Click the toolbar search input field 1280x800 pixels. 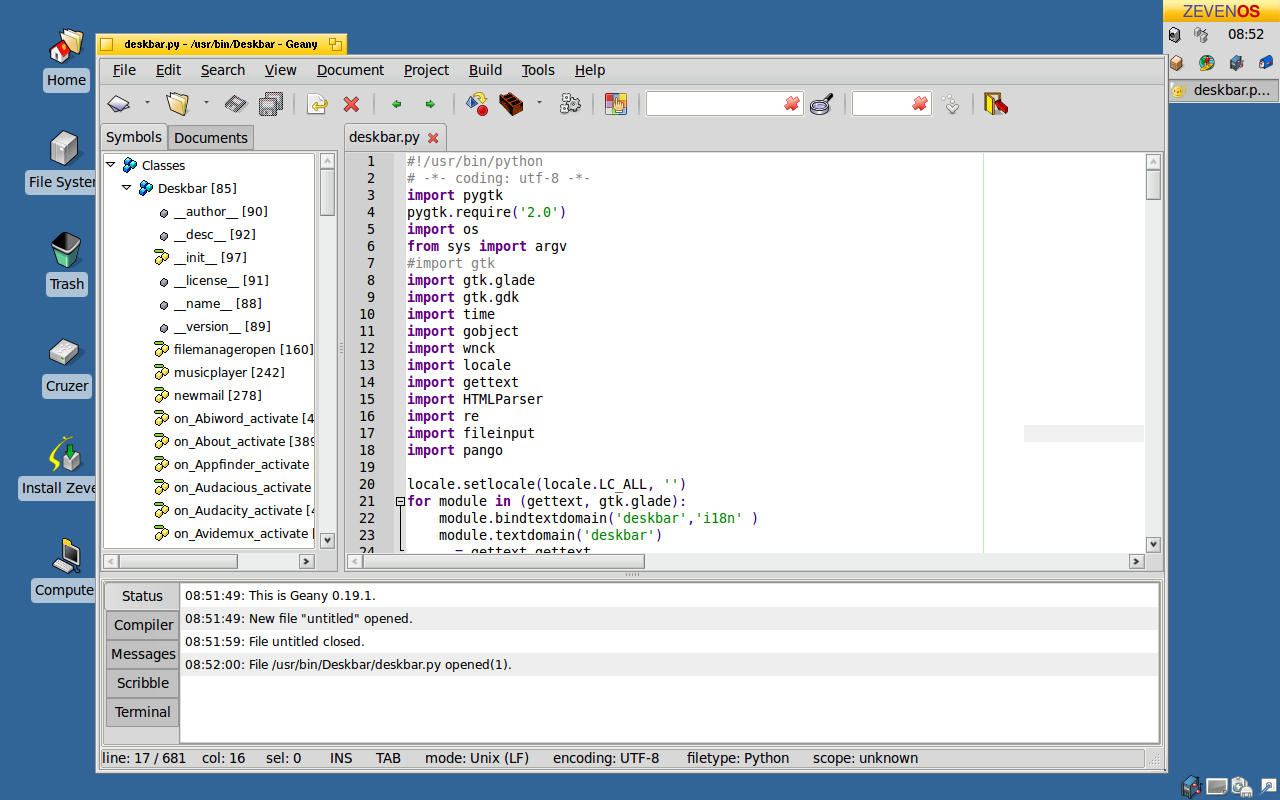[x=714, y=104]
